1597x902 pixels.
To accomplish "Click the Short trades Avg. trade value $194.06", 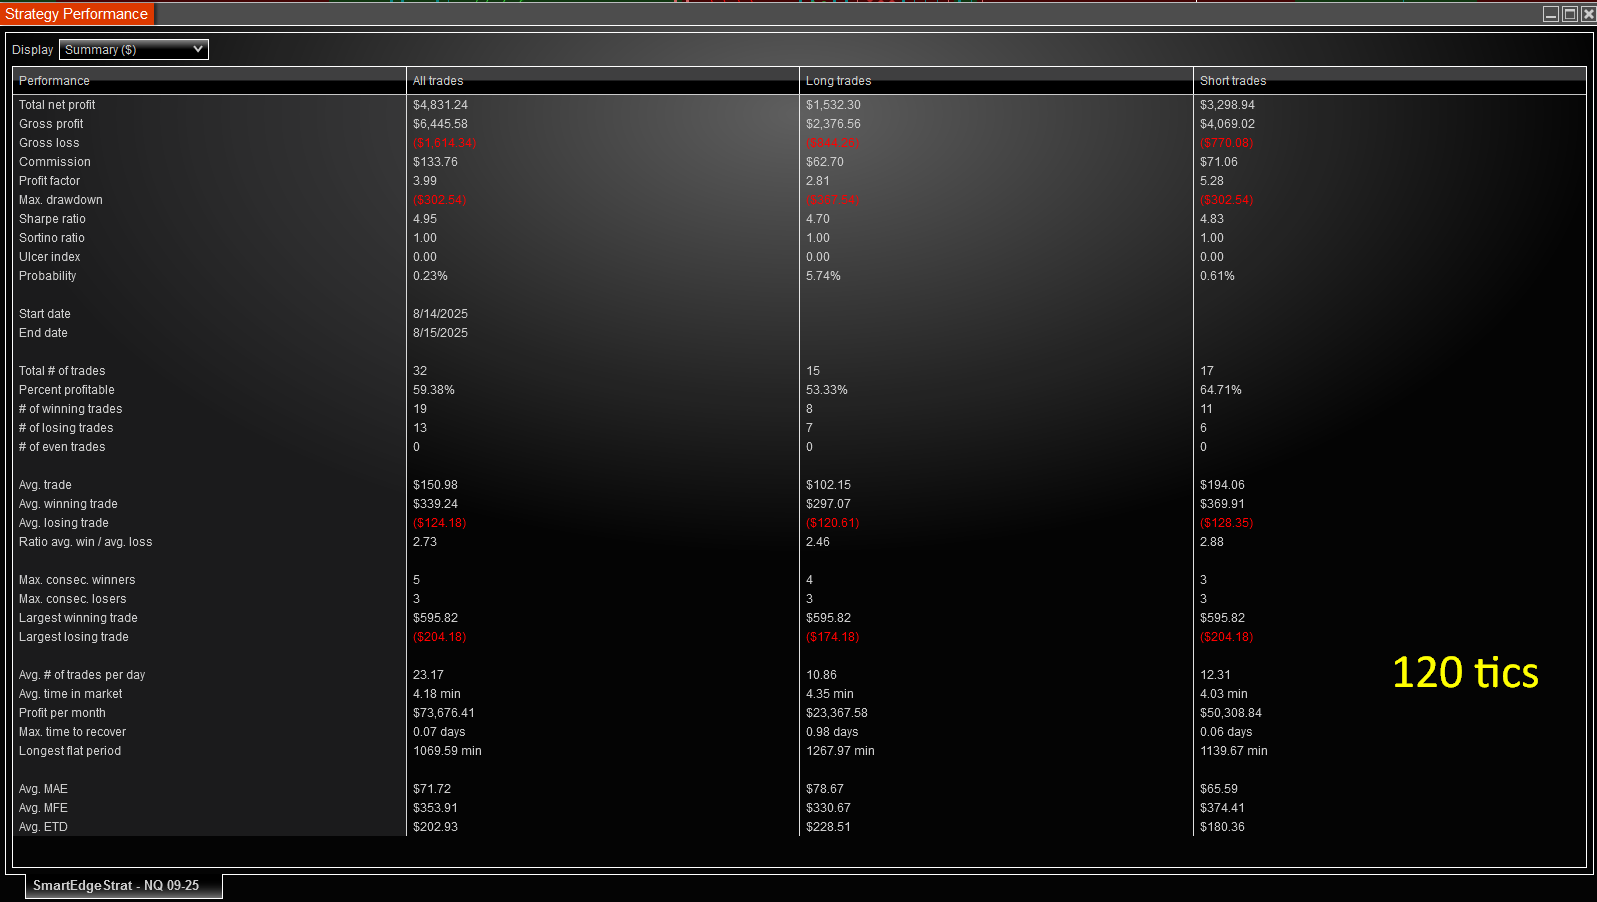I will click(x=1222, y=485).
